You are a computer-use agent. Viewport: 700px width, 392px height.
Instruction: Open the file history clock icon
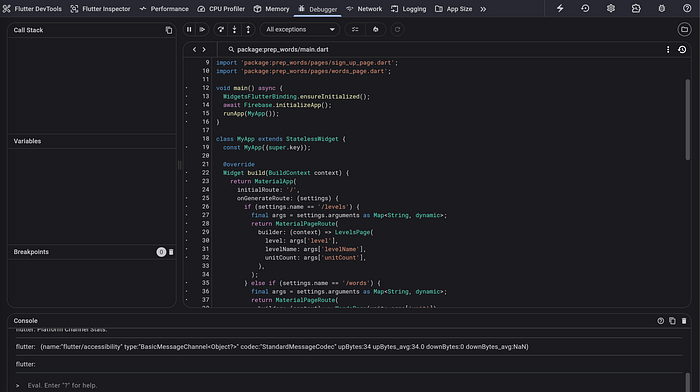[682, 50]
